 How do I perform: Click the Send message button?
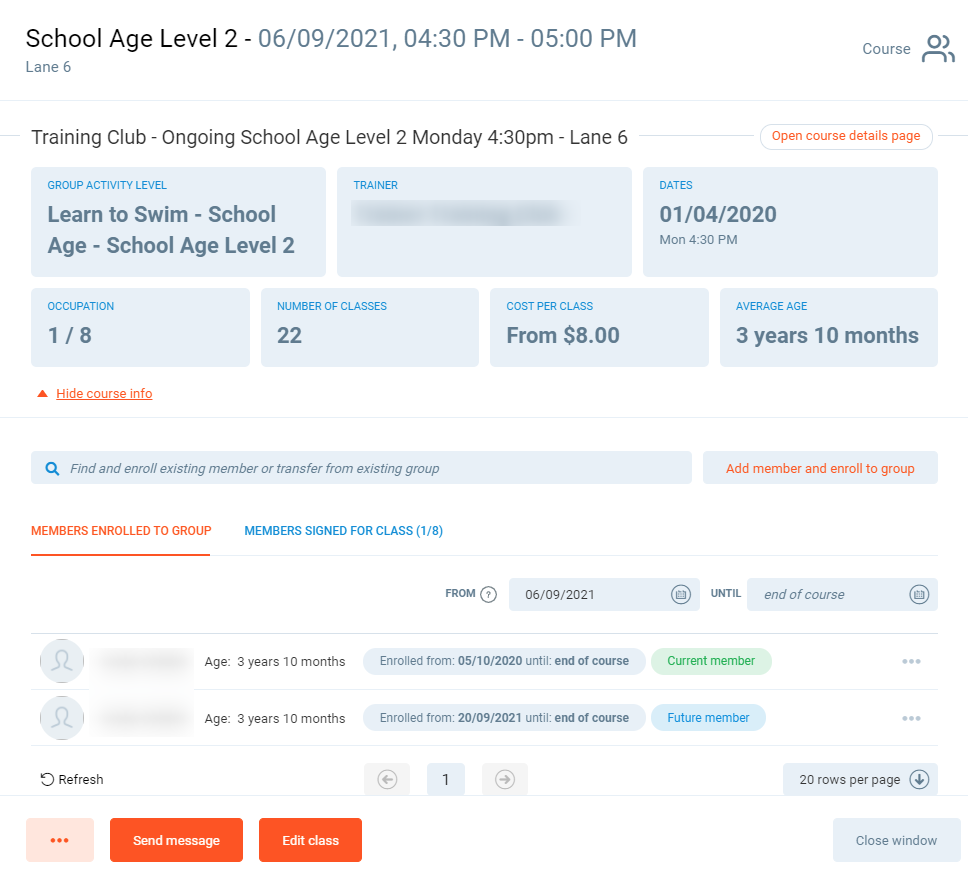[176, 840]
